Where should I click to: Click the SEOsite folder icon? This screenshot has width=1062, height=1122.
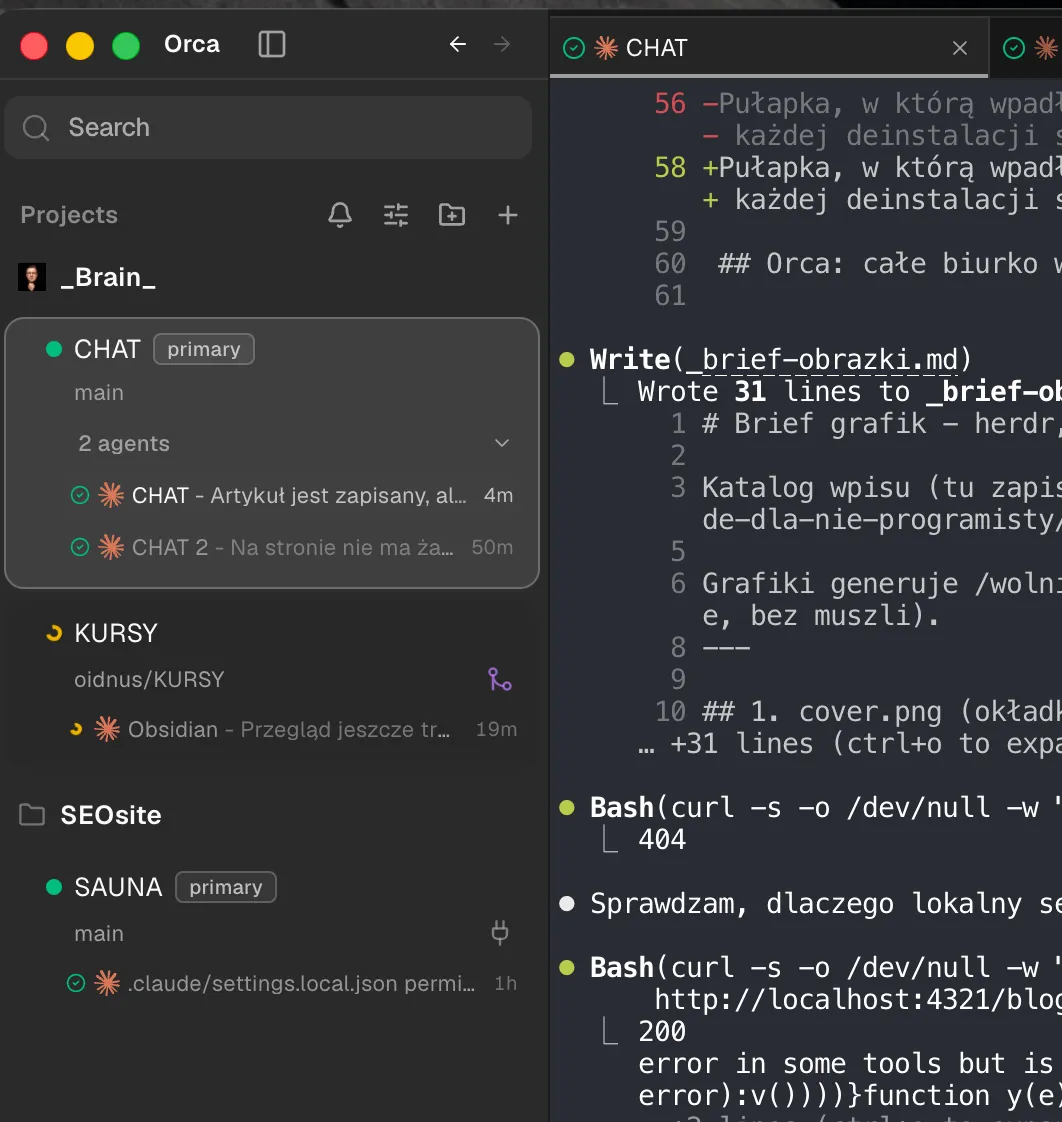coord(31,815)
